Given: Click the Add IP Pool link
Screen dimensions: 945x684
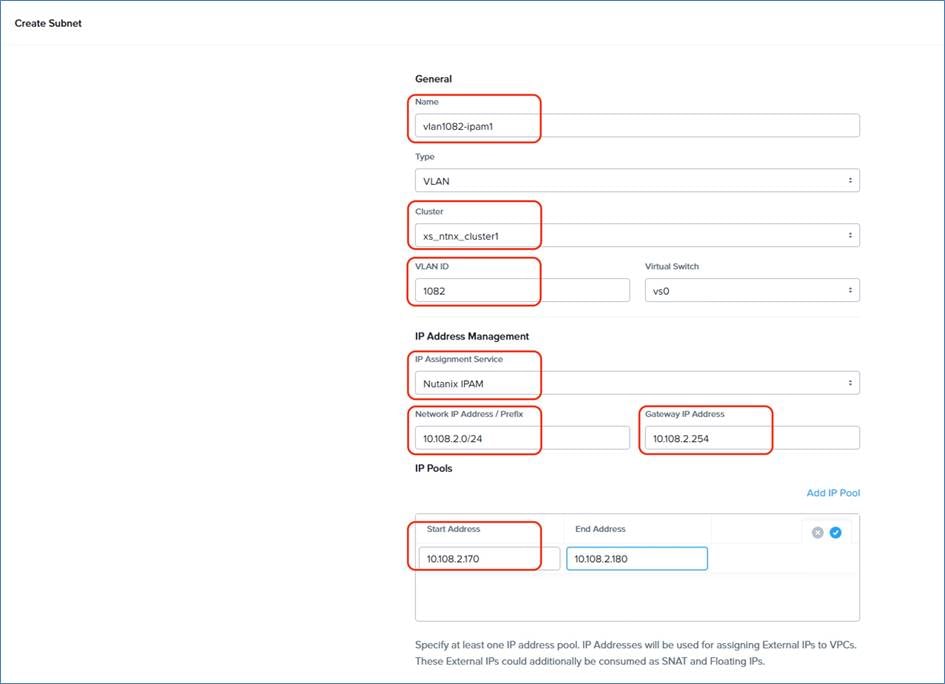Looking at the screenshot, I should (x=833, y=492).
